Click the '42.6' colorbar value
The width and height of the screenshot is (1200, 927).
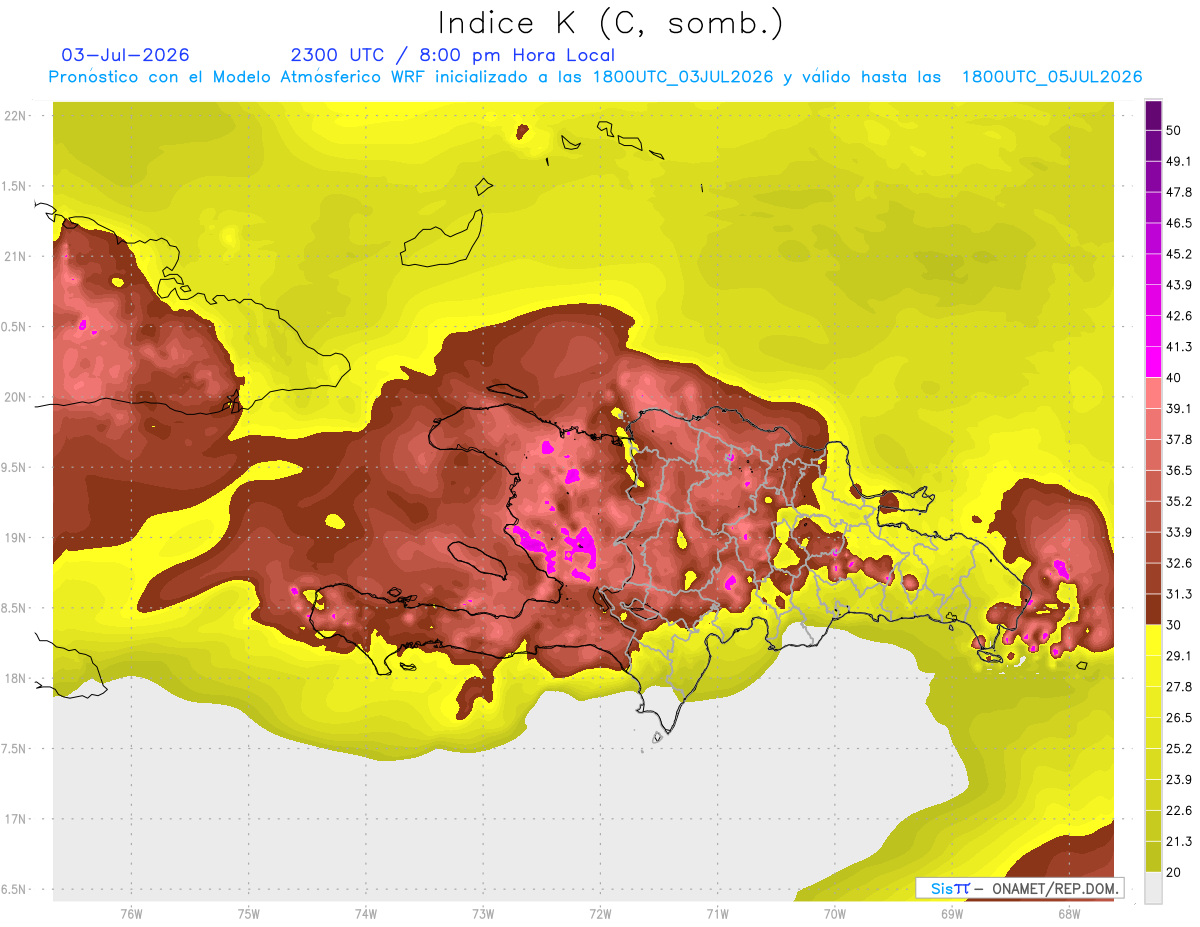click(x=1181, y=316)
